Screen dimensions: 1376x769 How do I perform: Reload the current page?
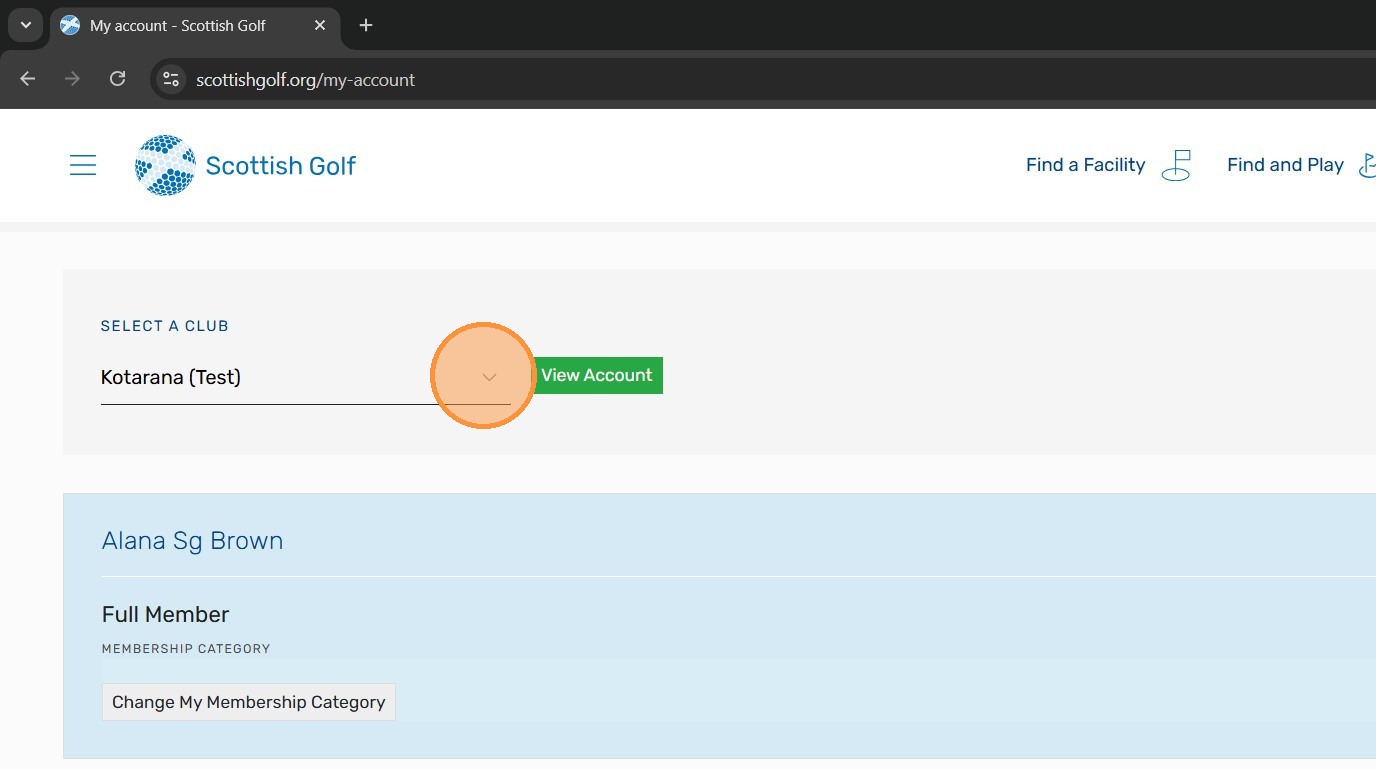point(117,79)
